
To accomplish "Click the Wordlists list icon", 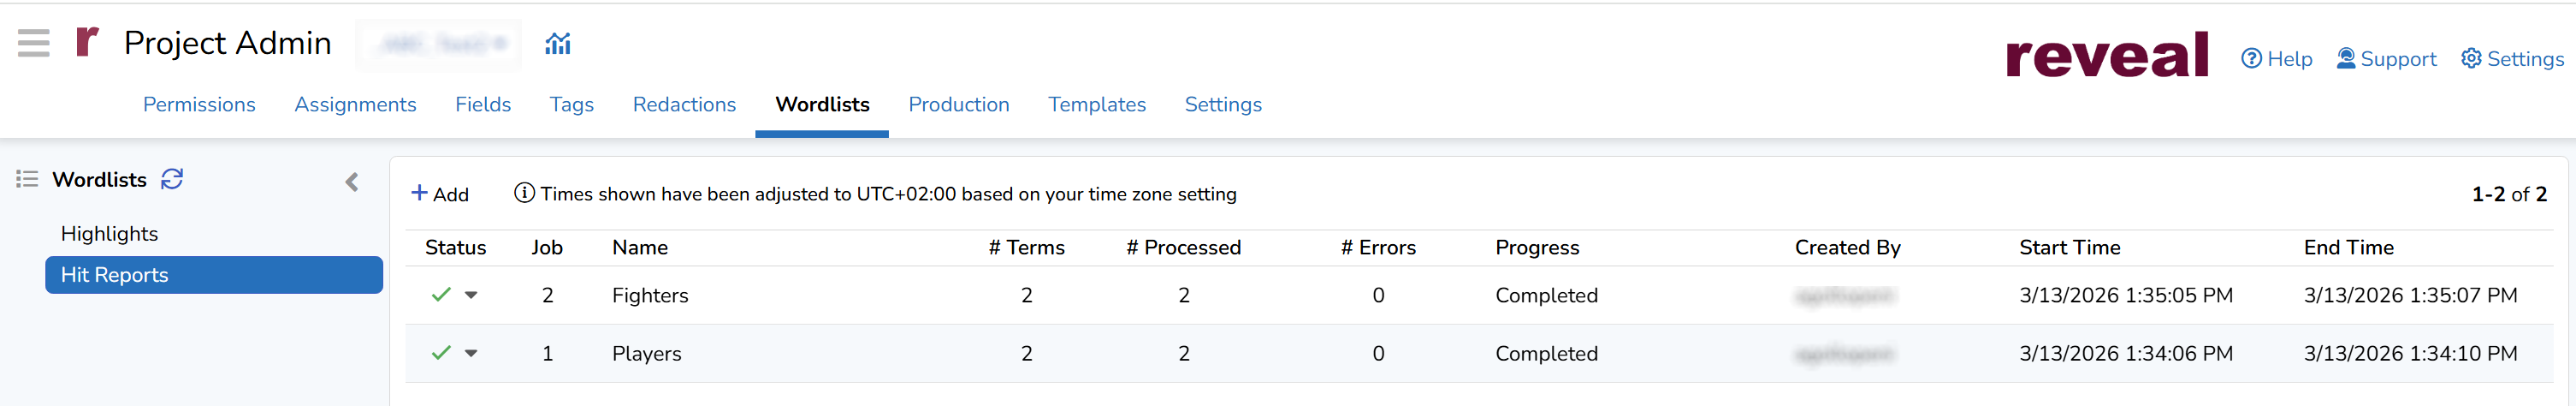I will coord(27,179).
